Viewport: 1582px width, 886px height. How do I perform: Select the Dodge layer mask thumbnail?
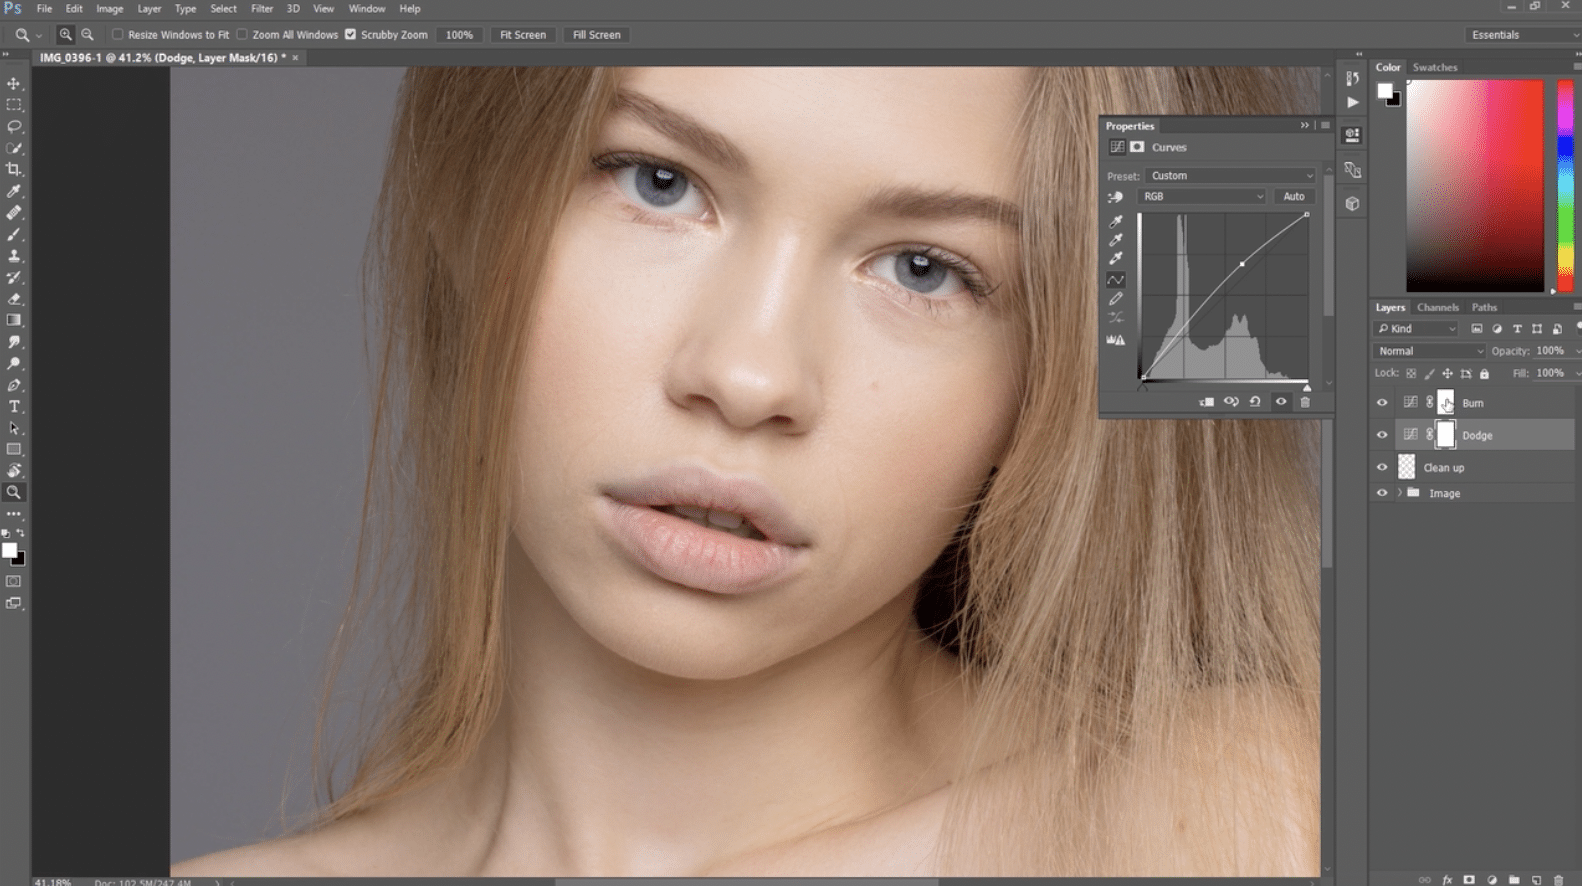pos(1445,435)
